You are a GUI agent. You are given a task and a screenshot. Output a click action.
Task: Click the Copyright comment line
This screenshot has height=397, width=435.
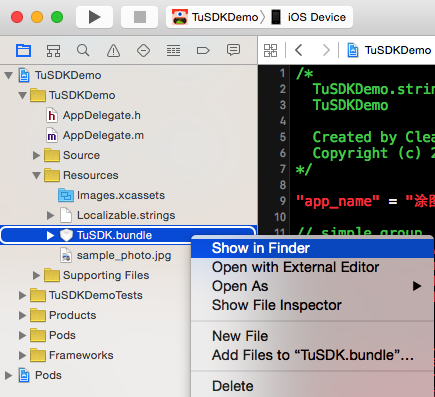(373, 153)
